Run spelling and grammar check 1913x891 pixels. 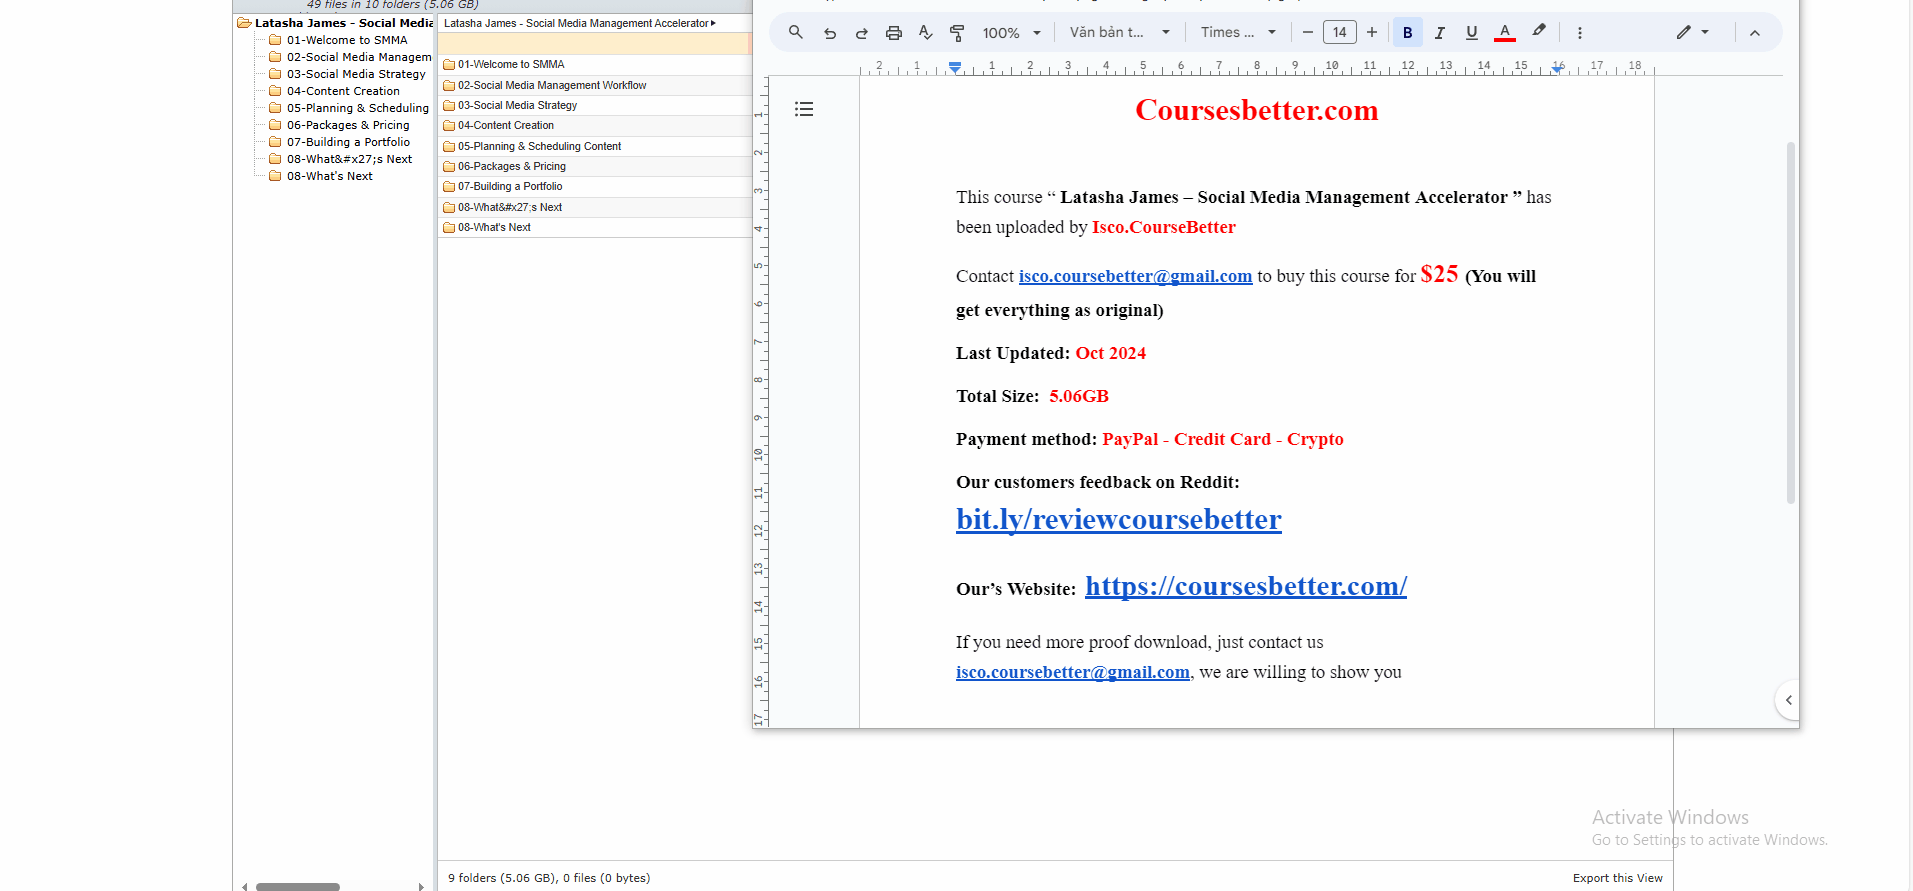[x=926, y=33]
